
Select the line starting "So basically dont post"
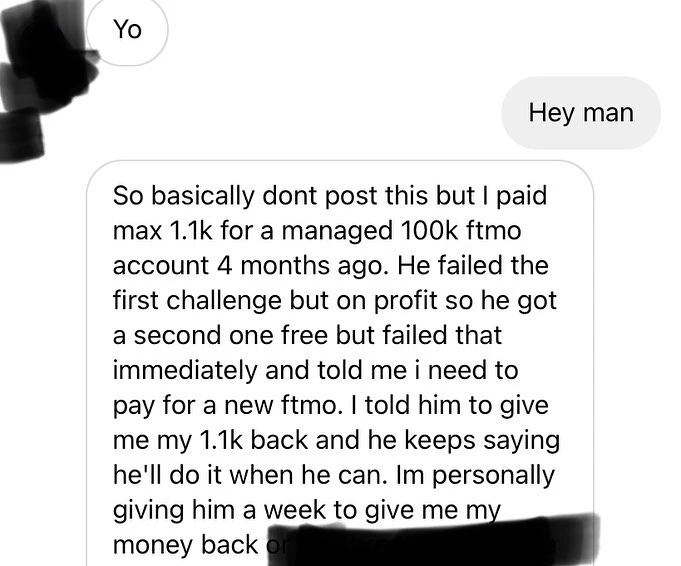coord(330,196)
